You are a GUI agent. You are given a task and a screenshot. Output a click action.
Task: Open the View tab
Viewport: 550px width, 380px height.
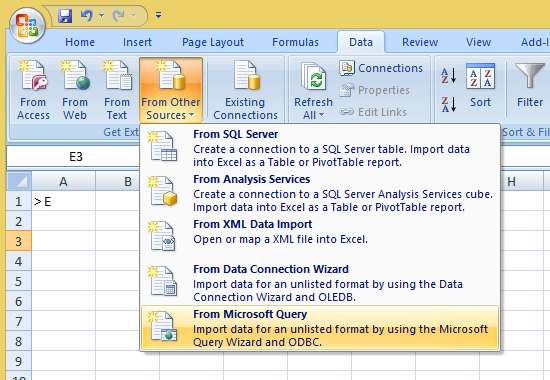[478, 42]
